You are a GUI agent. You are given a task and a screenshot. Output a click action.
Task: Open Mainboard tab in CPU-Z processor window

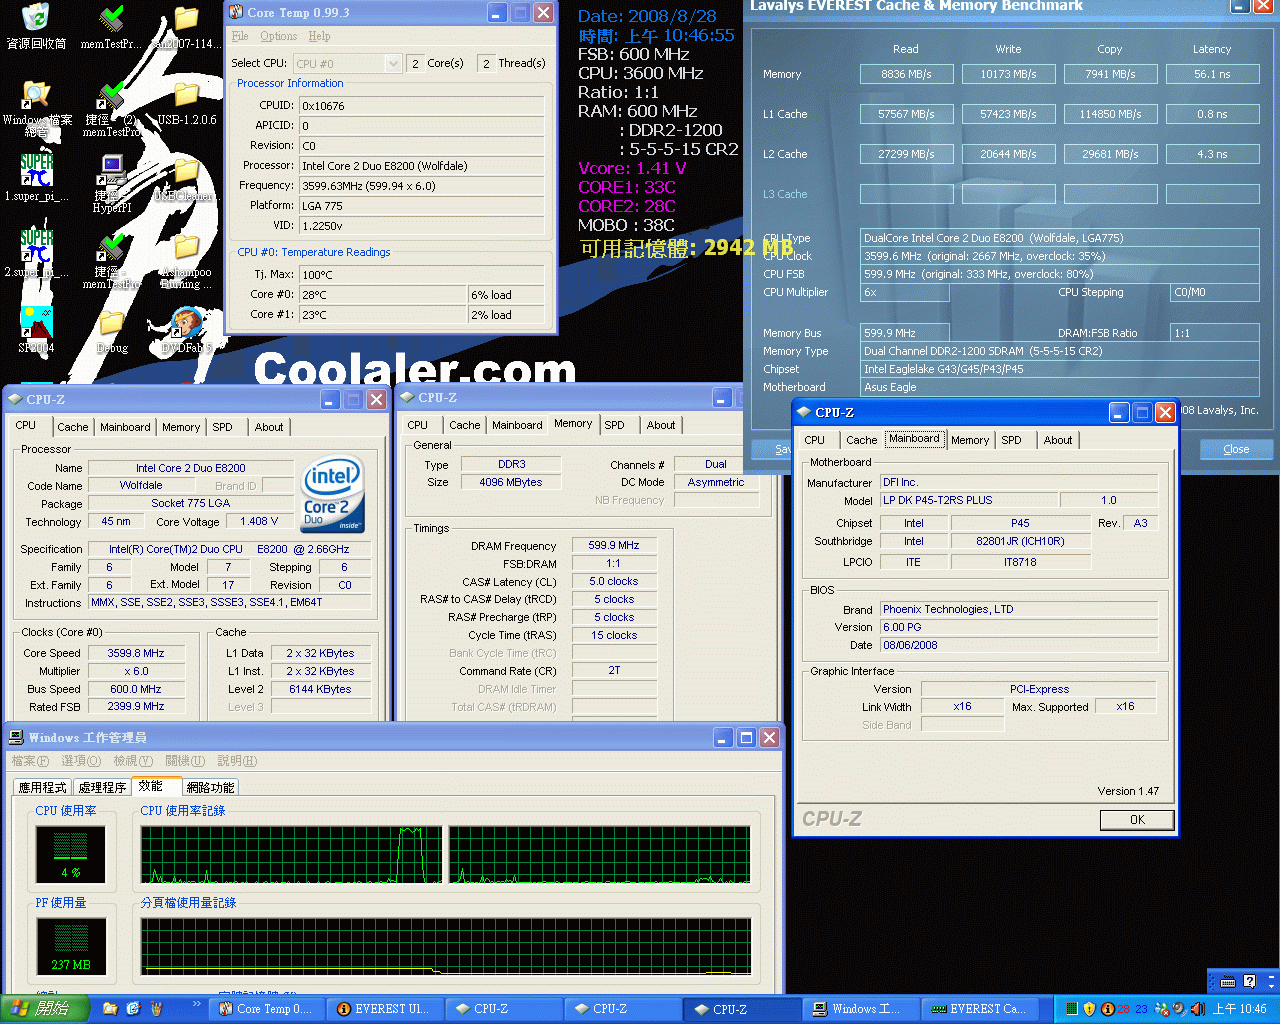tap(125, 427)
